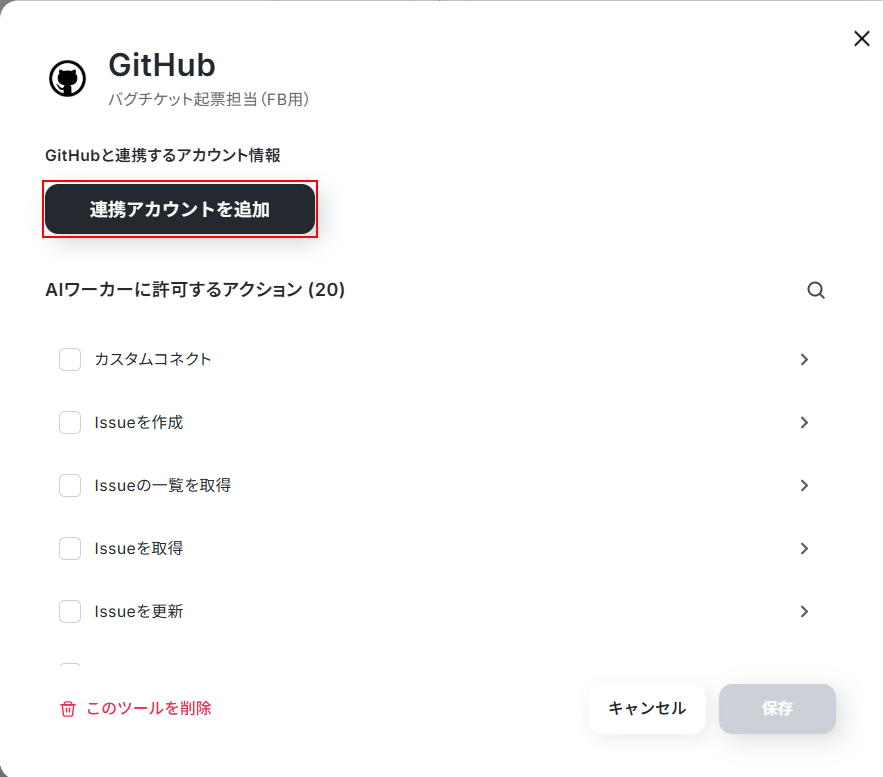Viewport: 883px width, 777px height.
Task: Close the GitHub dialog with X
Action: click(862, 38)
